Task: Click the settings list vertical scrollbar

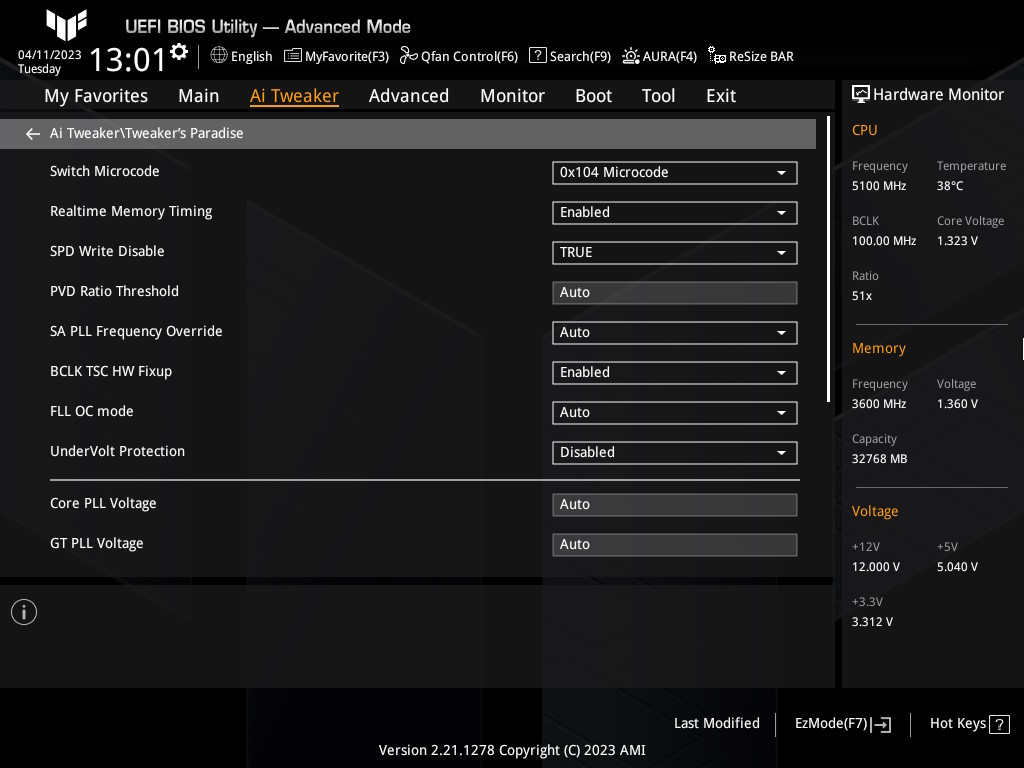Action: click(828, 260)
